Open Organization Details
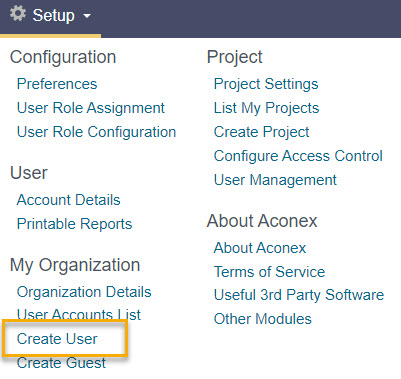Screen dimensions: 401x379 coord(84,292)
